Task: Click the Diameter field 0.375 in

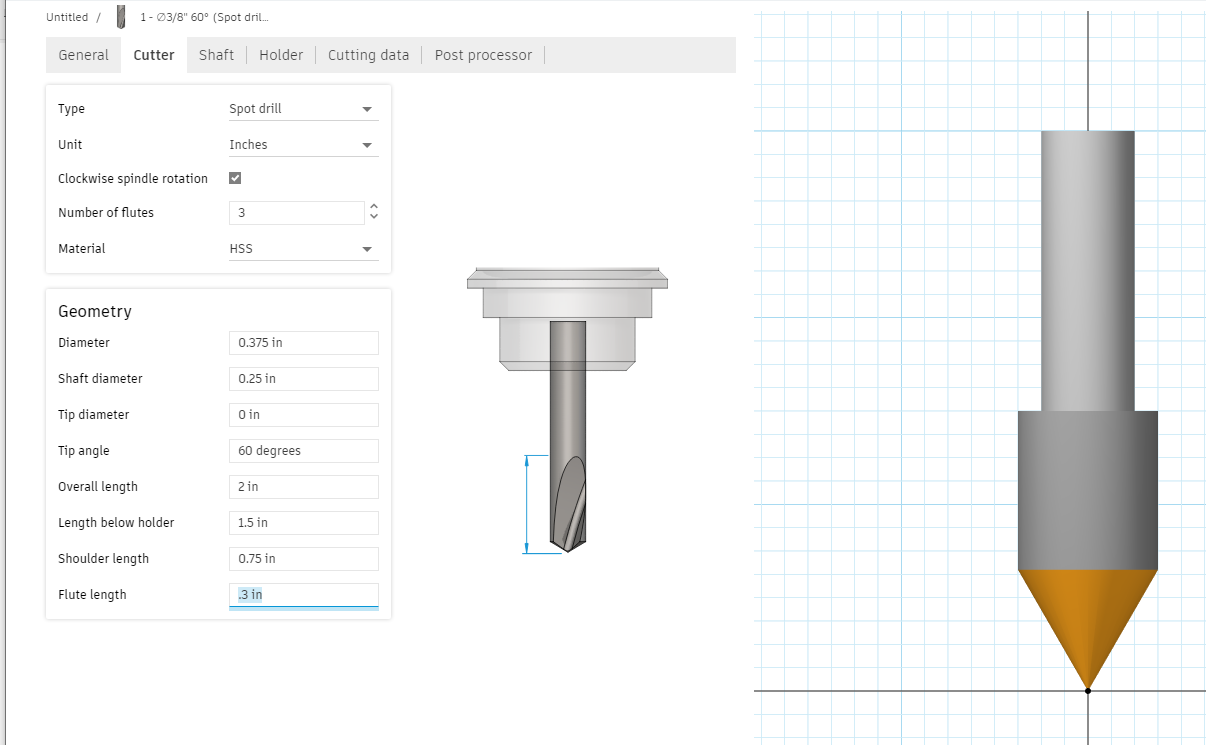Action: [304, 343]
